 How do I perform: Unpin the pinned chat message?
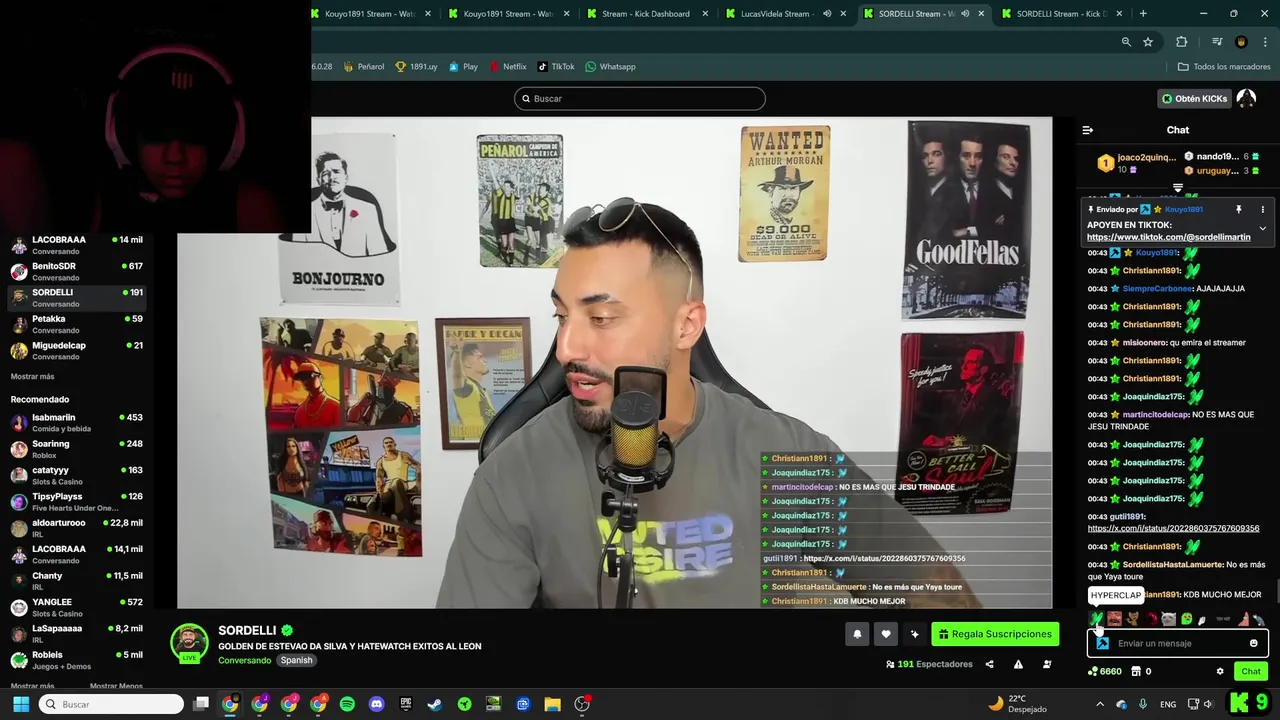coord(1238,210)
